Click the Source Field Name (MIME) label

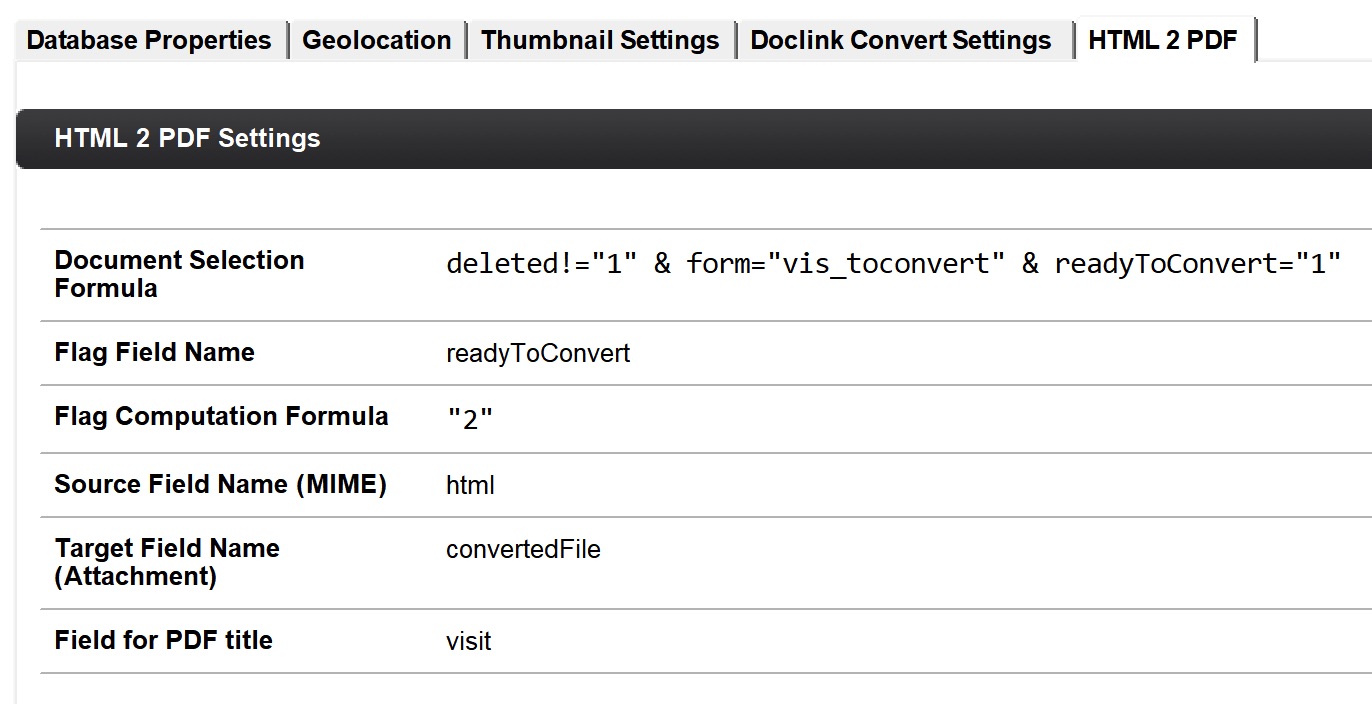click(220, 484)
